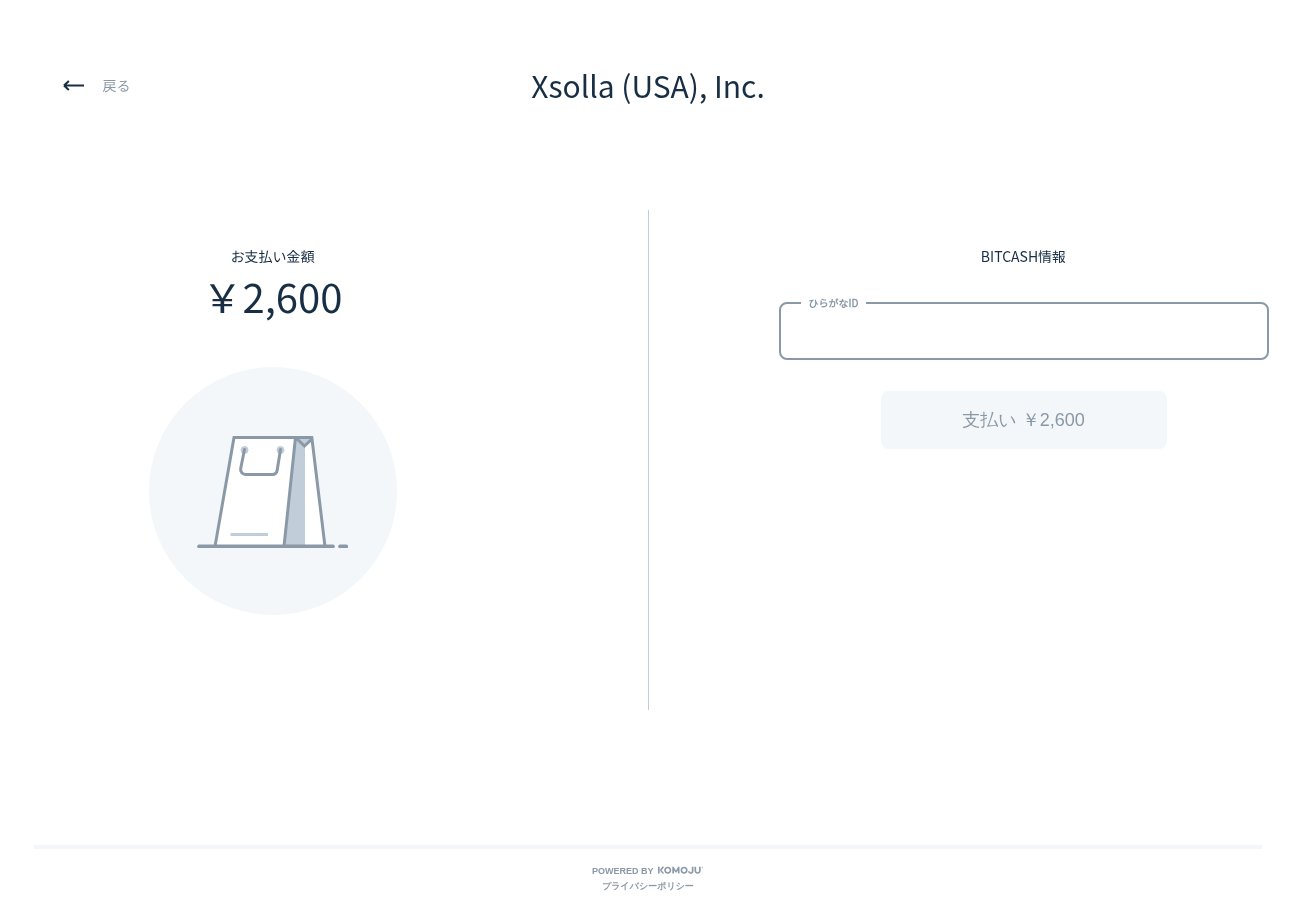Click the back arrow icon
This screenshot has width=1297, height=900.
[x=73, y=86]
